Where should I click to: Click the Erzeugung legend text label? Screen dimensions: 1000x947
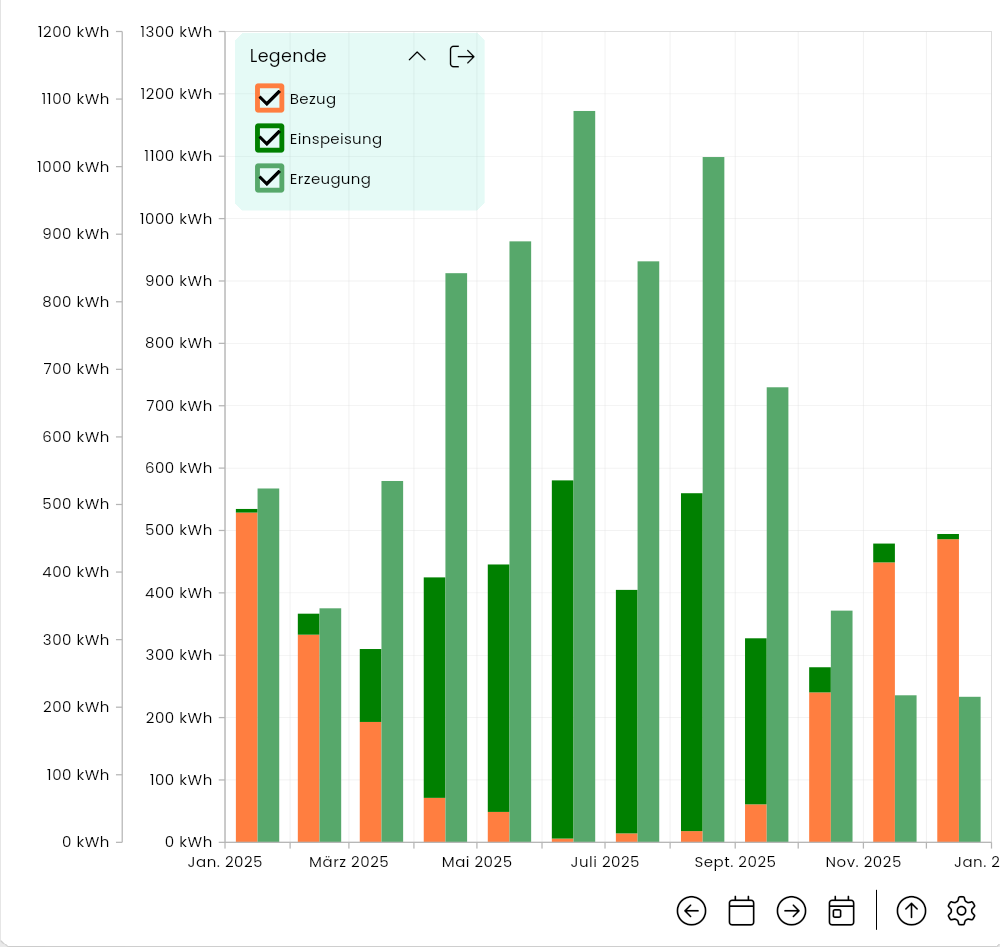[330, 179]
